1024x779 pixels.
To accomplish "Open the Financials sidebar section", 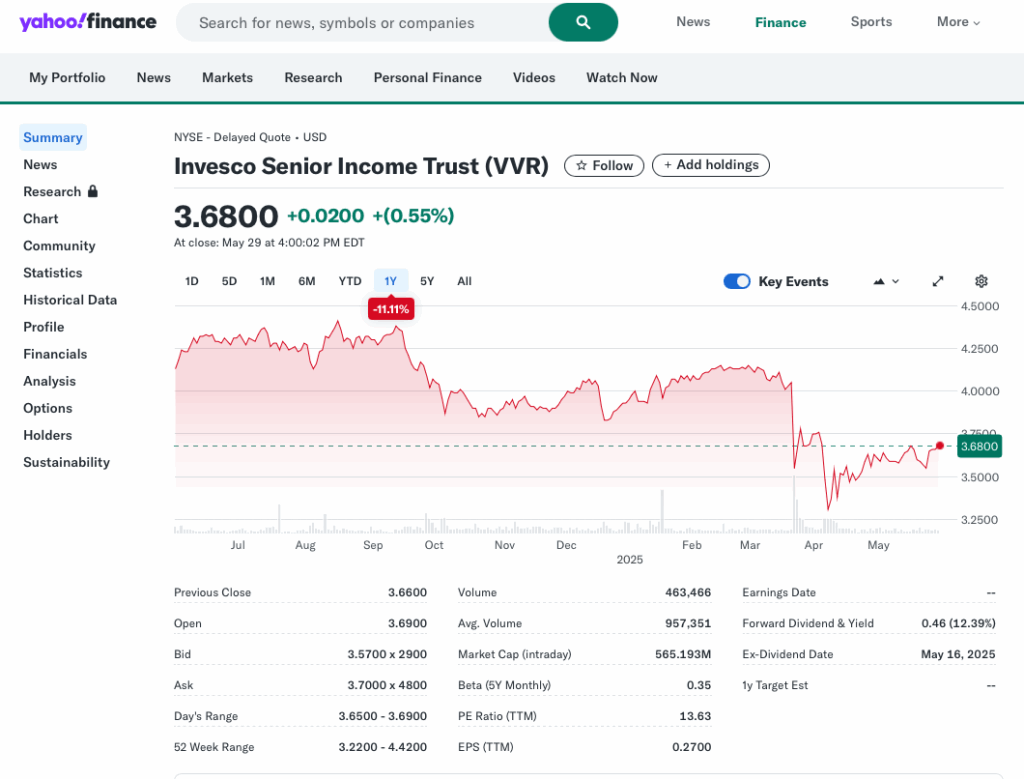I will (x=55, y=354).
